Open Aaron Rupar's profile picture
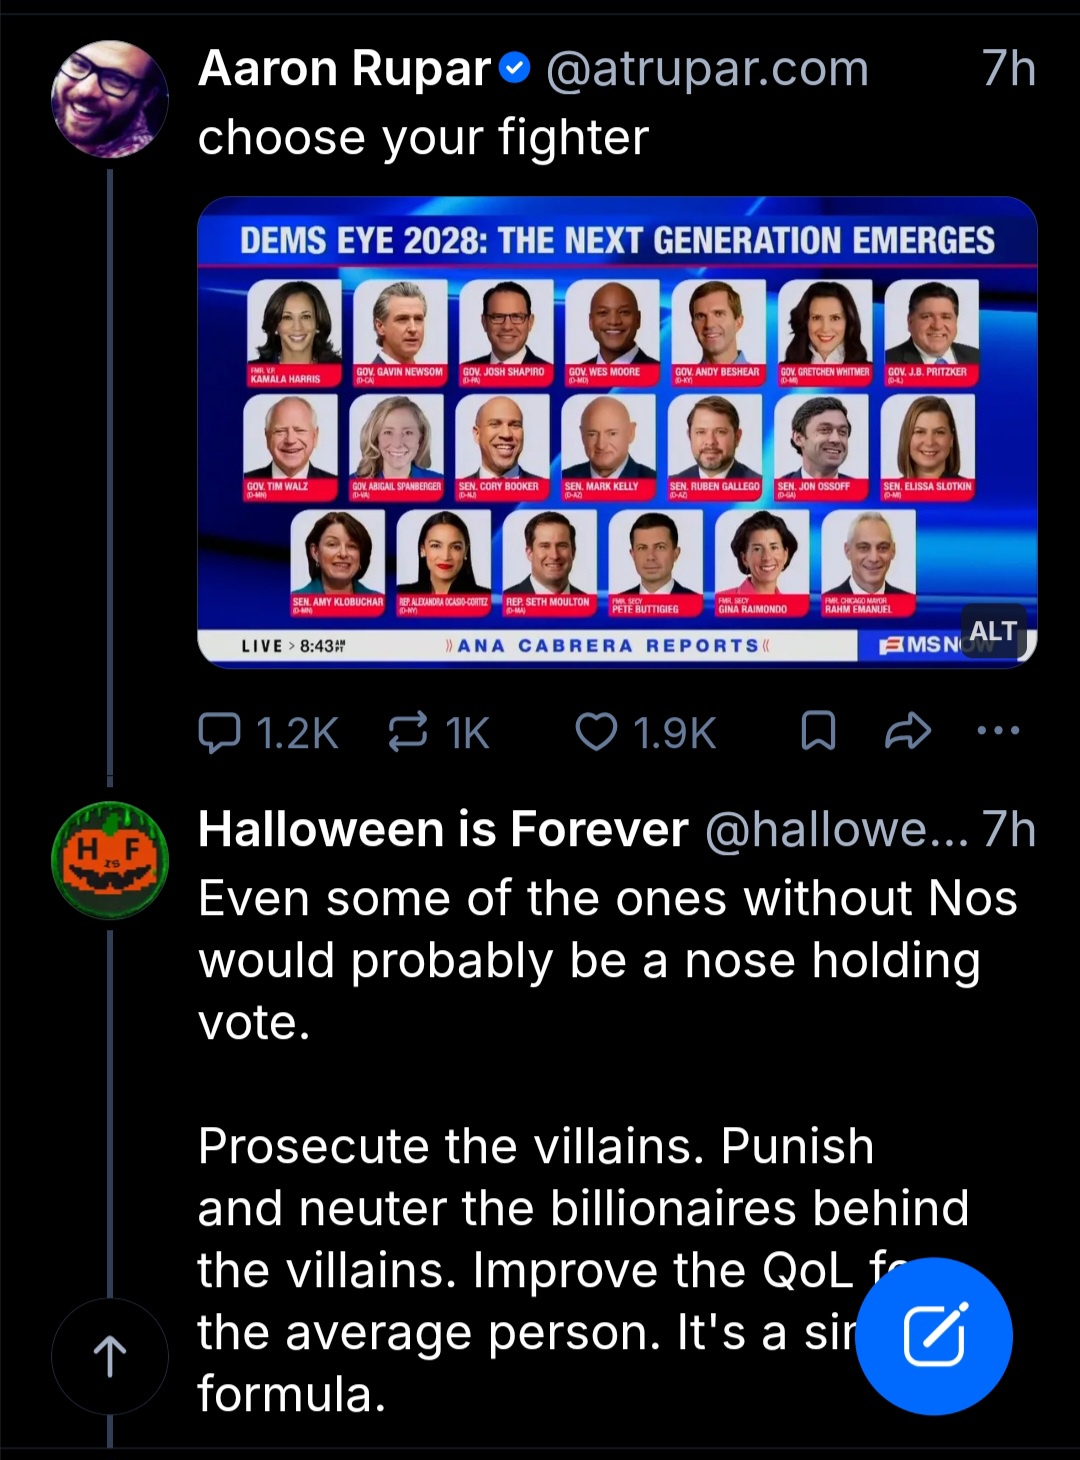The image size is (1080, 1460). (x=110, y=99)
